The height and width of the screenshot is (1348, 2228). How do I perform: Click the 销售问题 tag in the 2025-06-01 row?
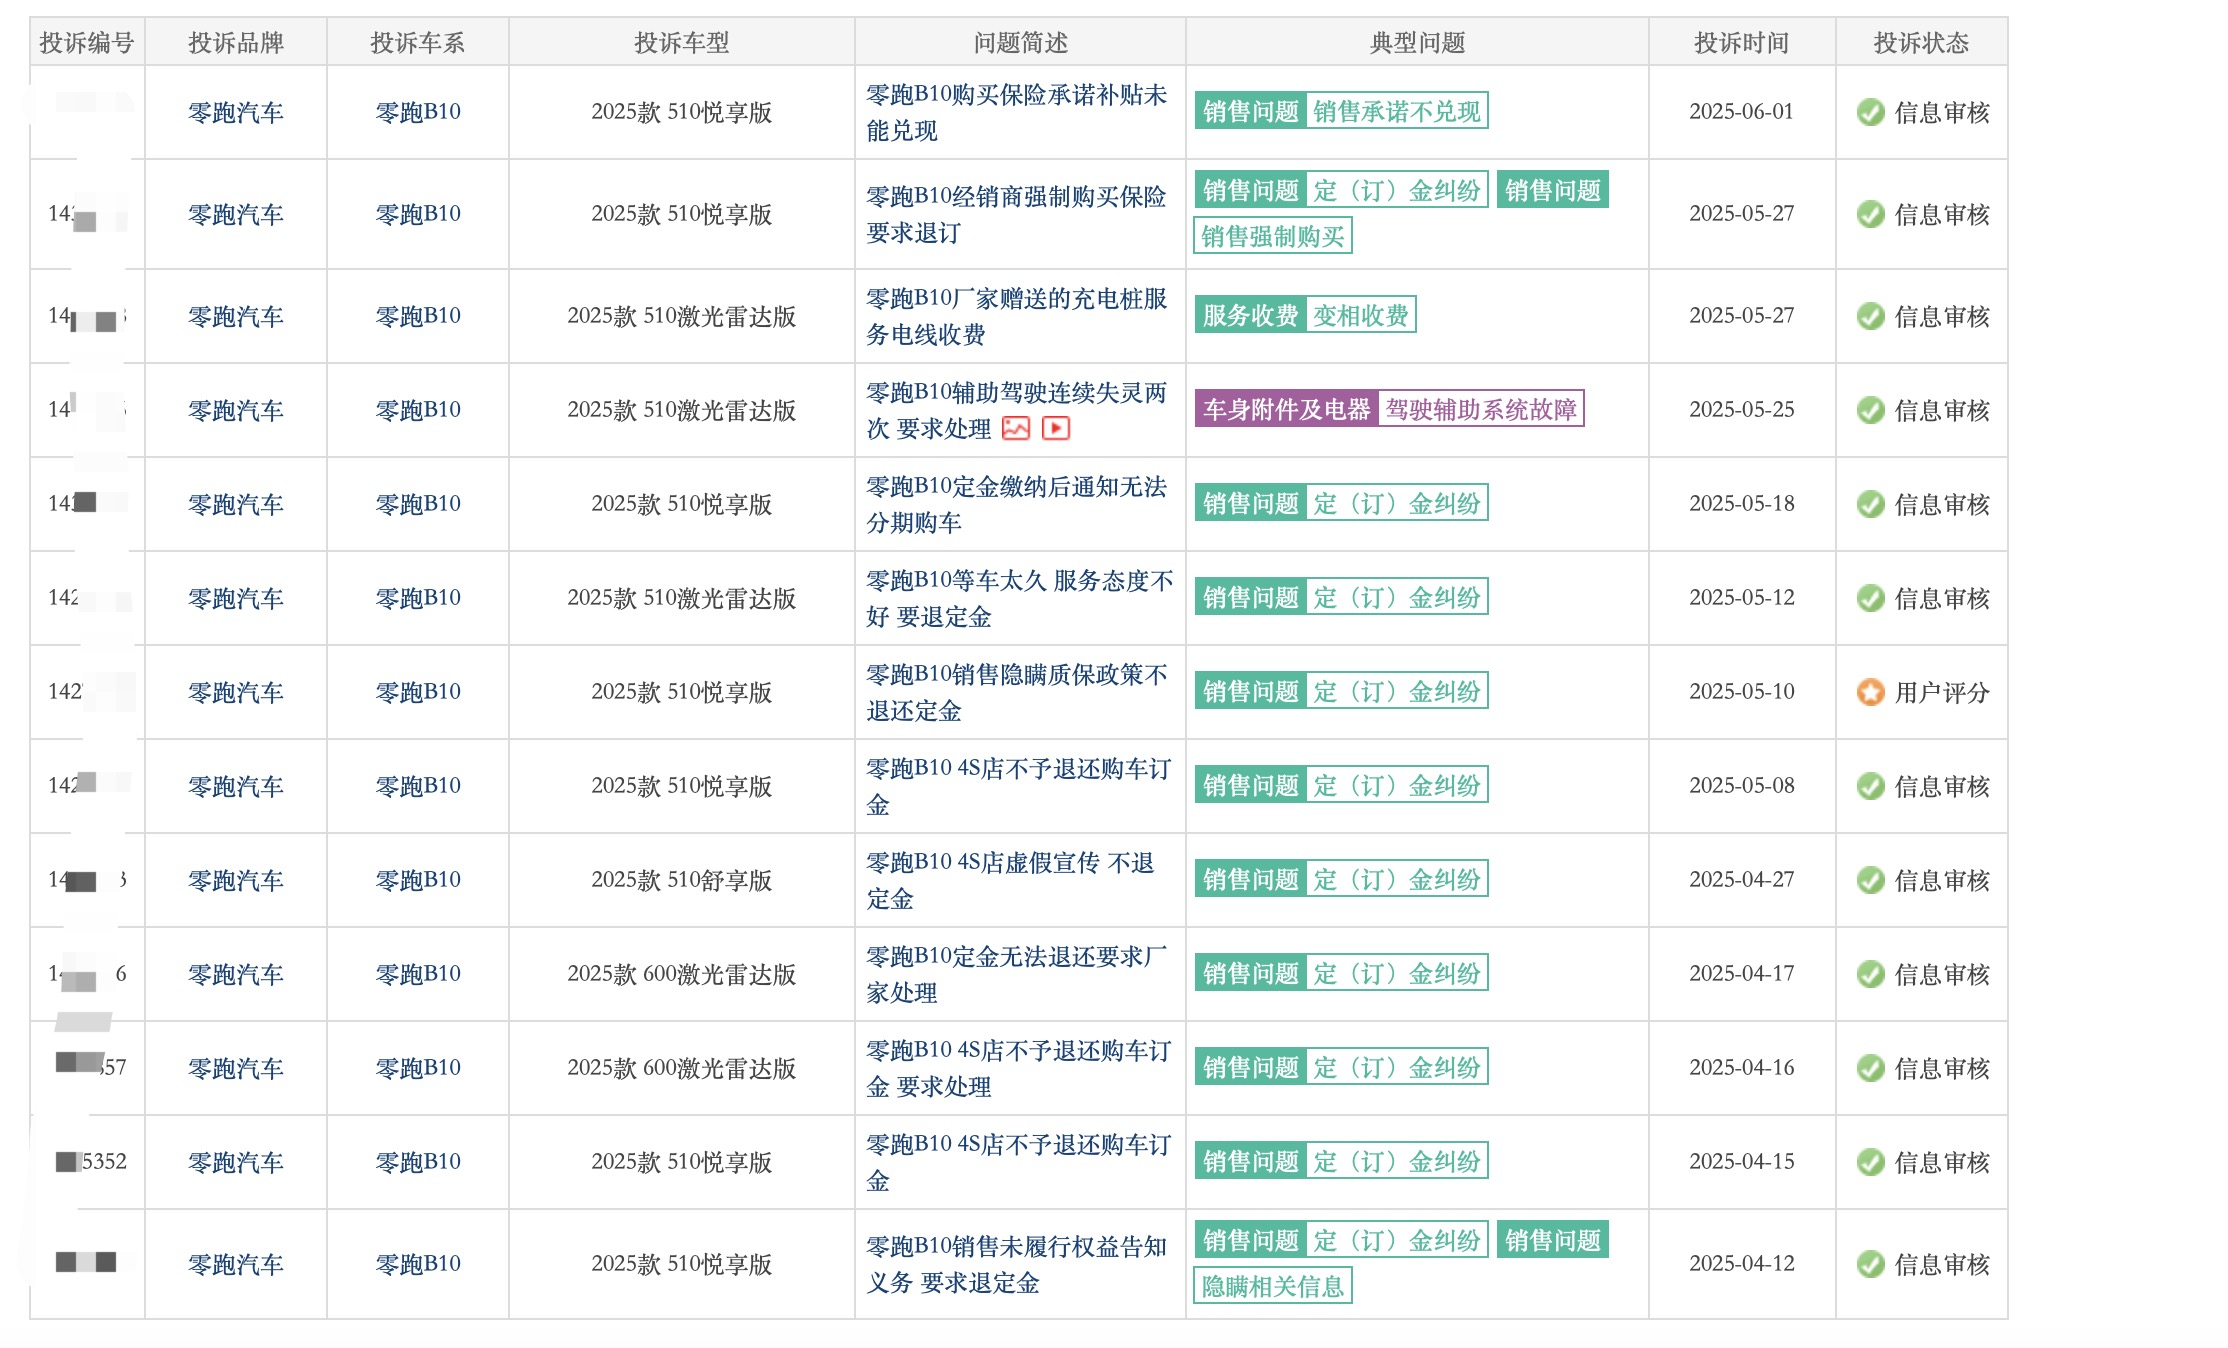(x=1250, y=111)
